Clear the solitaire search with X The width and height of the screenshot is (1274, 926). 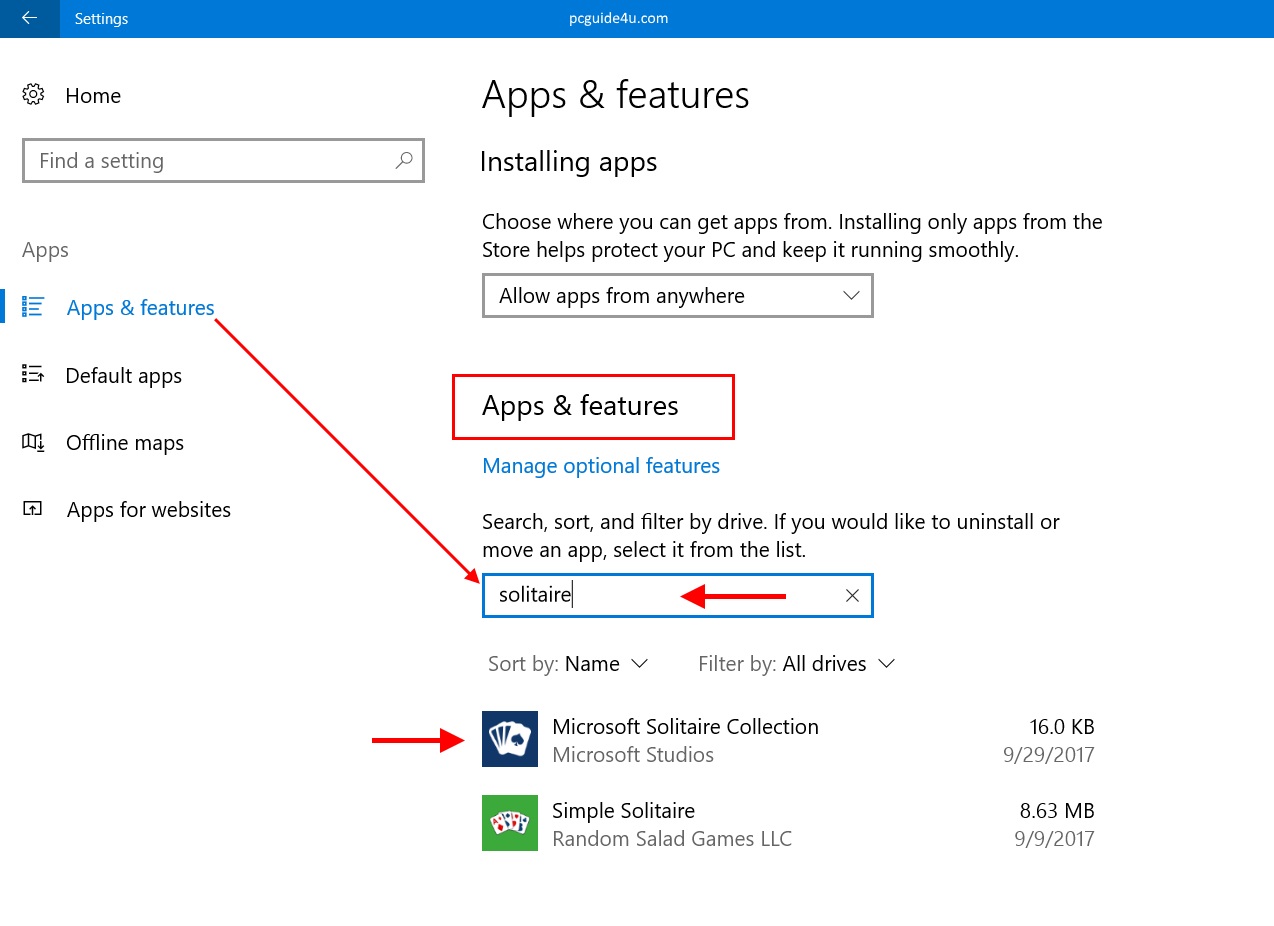click(x=852, y=596)
